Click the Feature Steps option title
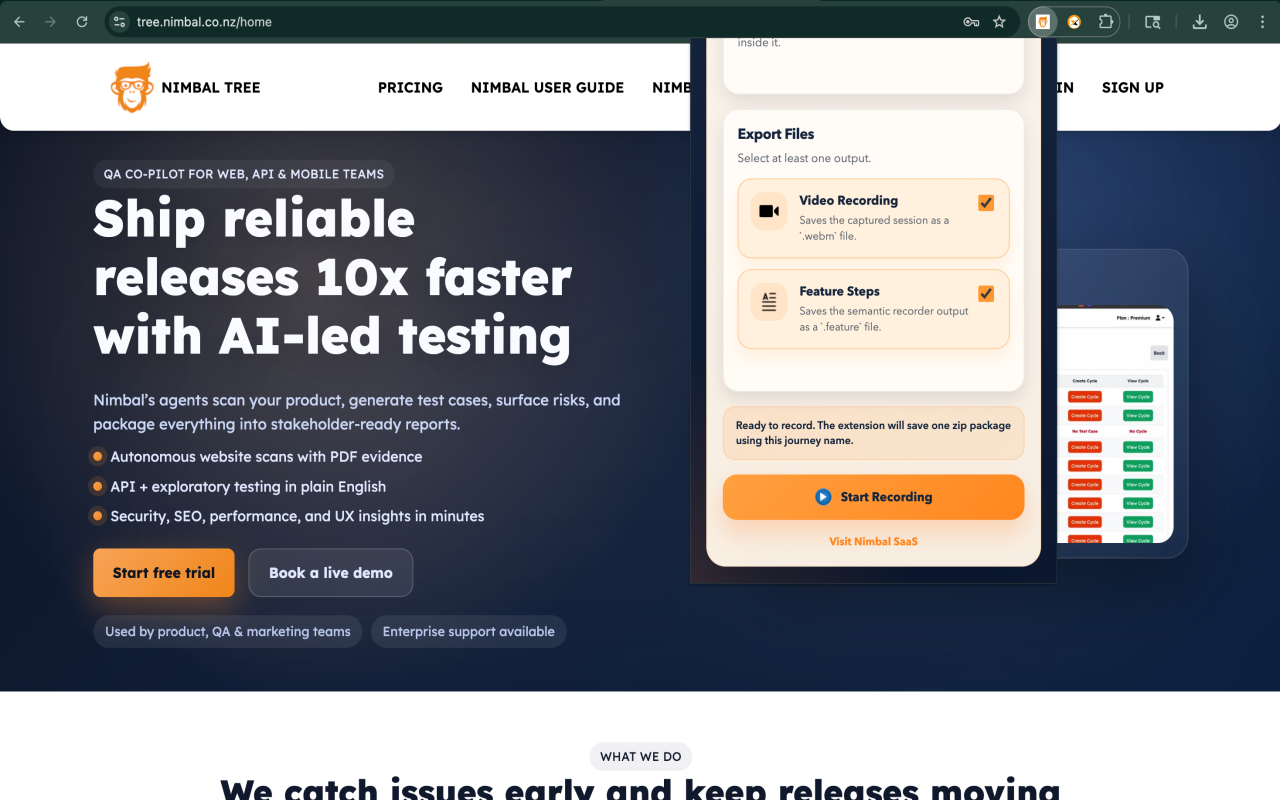This screenshot has width=1280, height=800. 839,292
